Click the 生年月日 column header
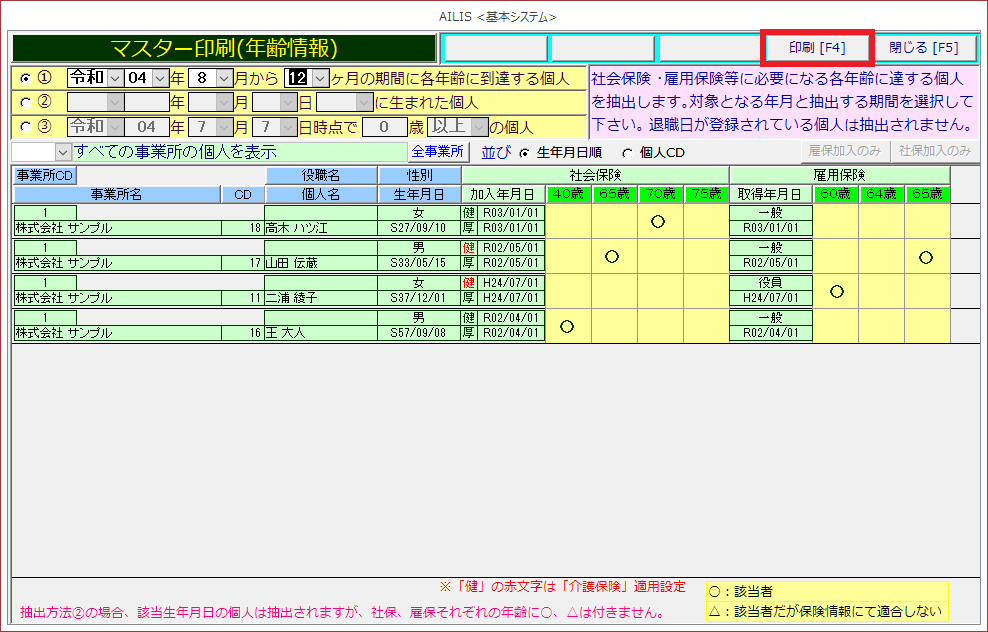Image resolution: width=988 pixels, height=632 pixels. (x=419, y=194)
